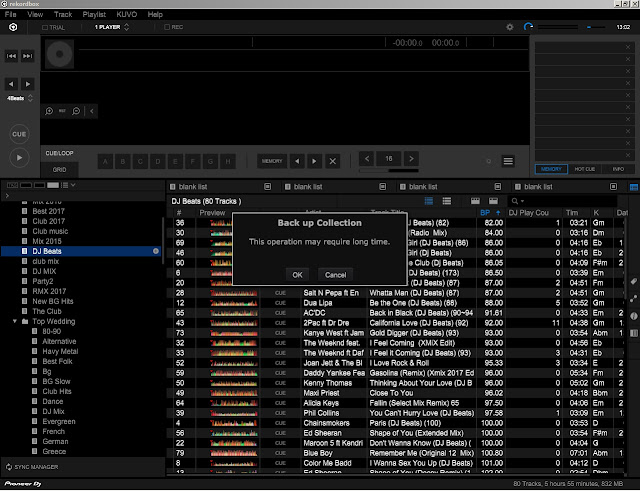The height and width of the screenshot is (491, 640).
Task: Select the Evergreen playlist
Action: pyautogui.click(x=59, y=422)
